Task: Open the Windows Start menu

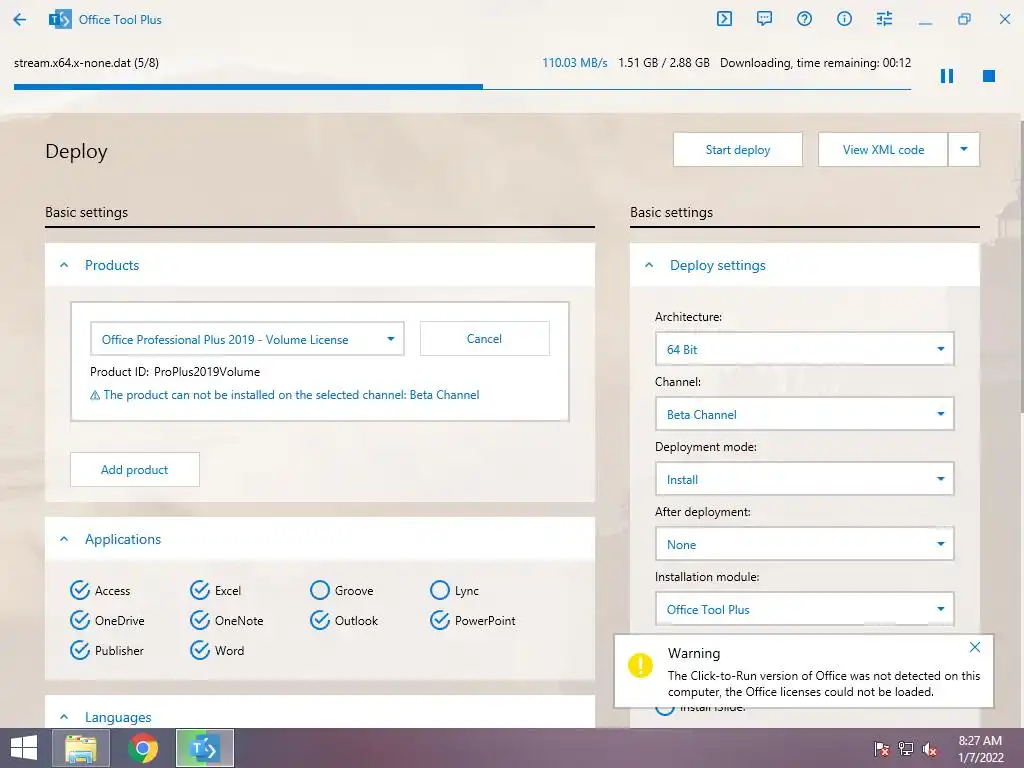Action: click(24, 748)
